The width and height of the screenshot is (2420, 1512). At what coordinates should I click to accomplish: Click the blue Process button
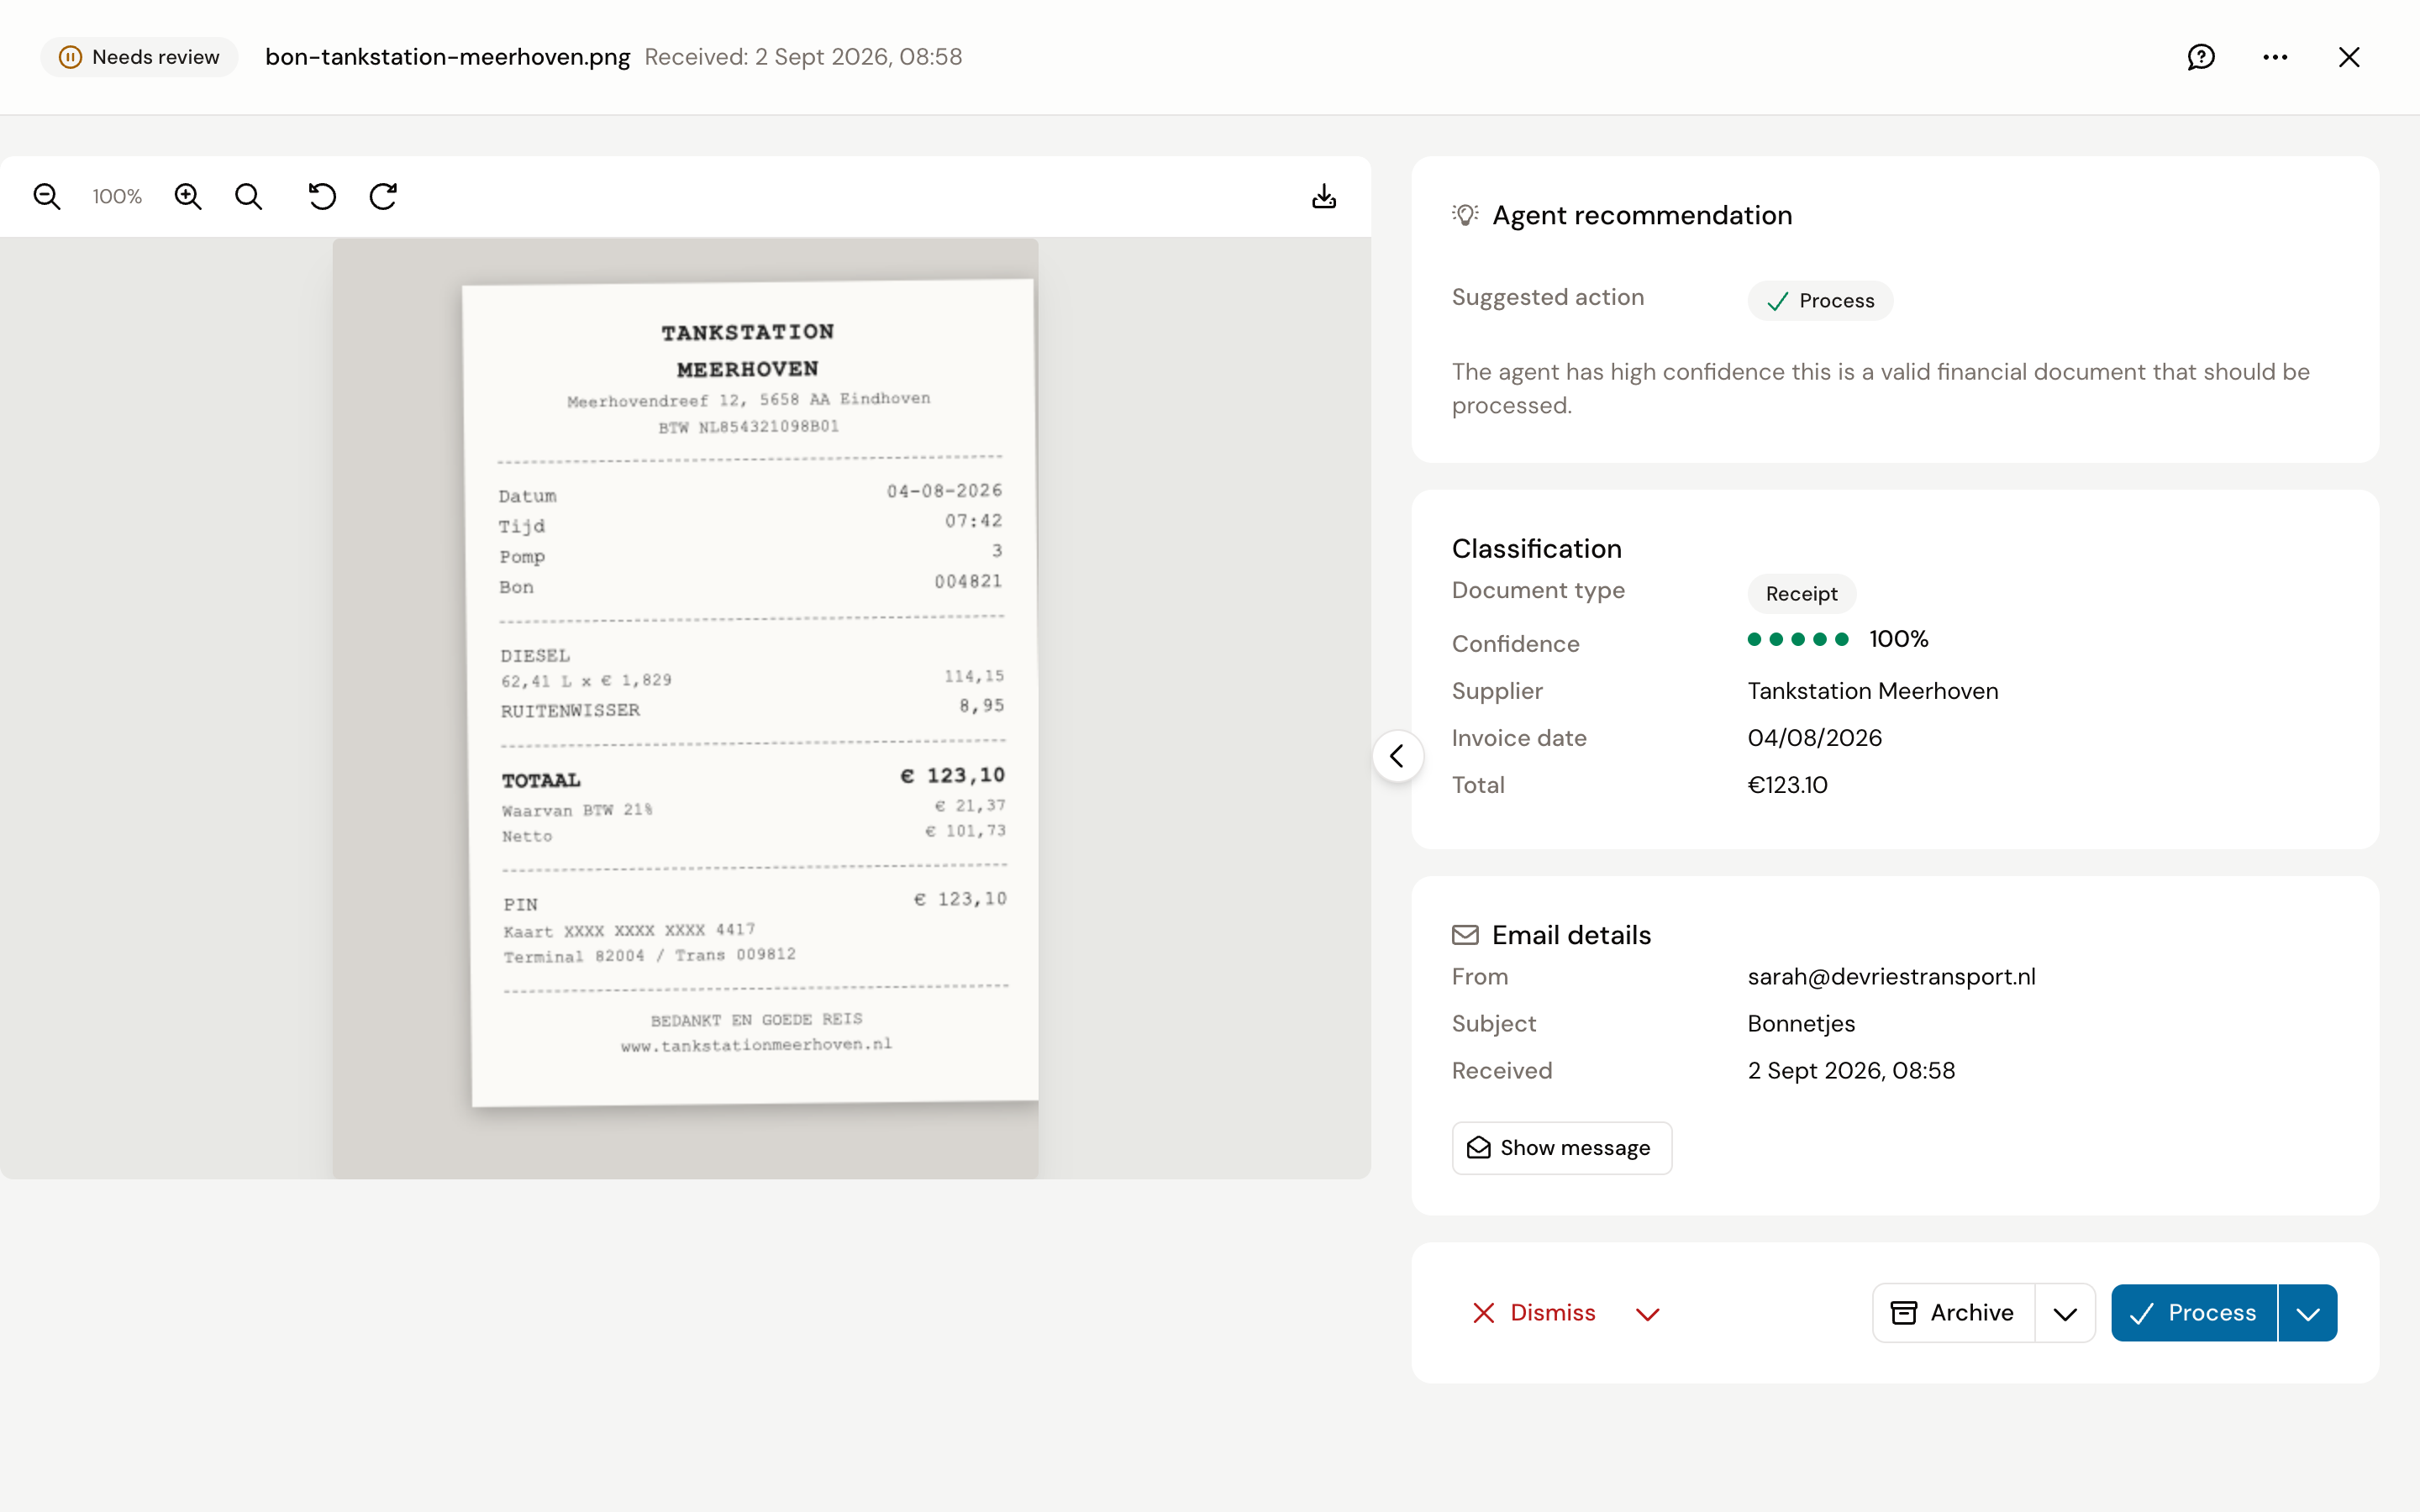pos(2194,1312)
